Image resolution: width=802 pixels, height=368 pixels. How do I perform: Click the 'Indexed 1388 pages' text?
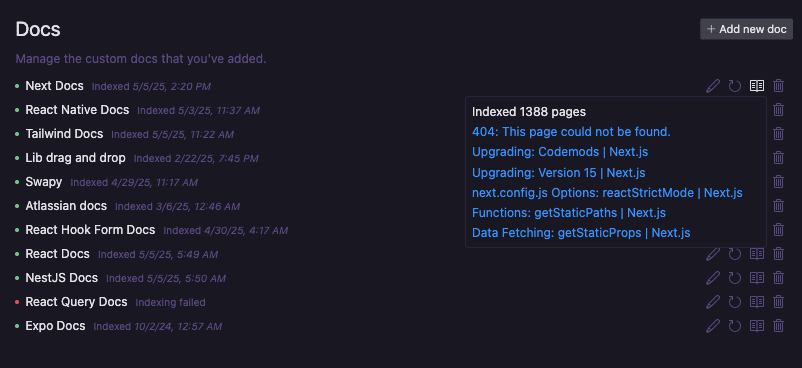[529, 112]
